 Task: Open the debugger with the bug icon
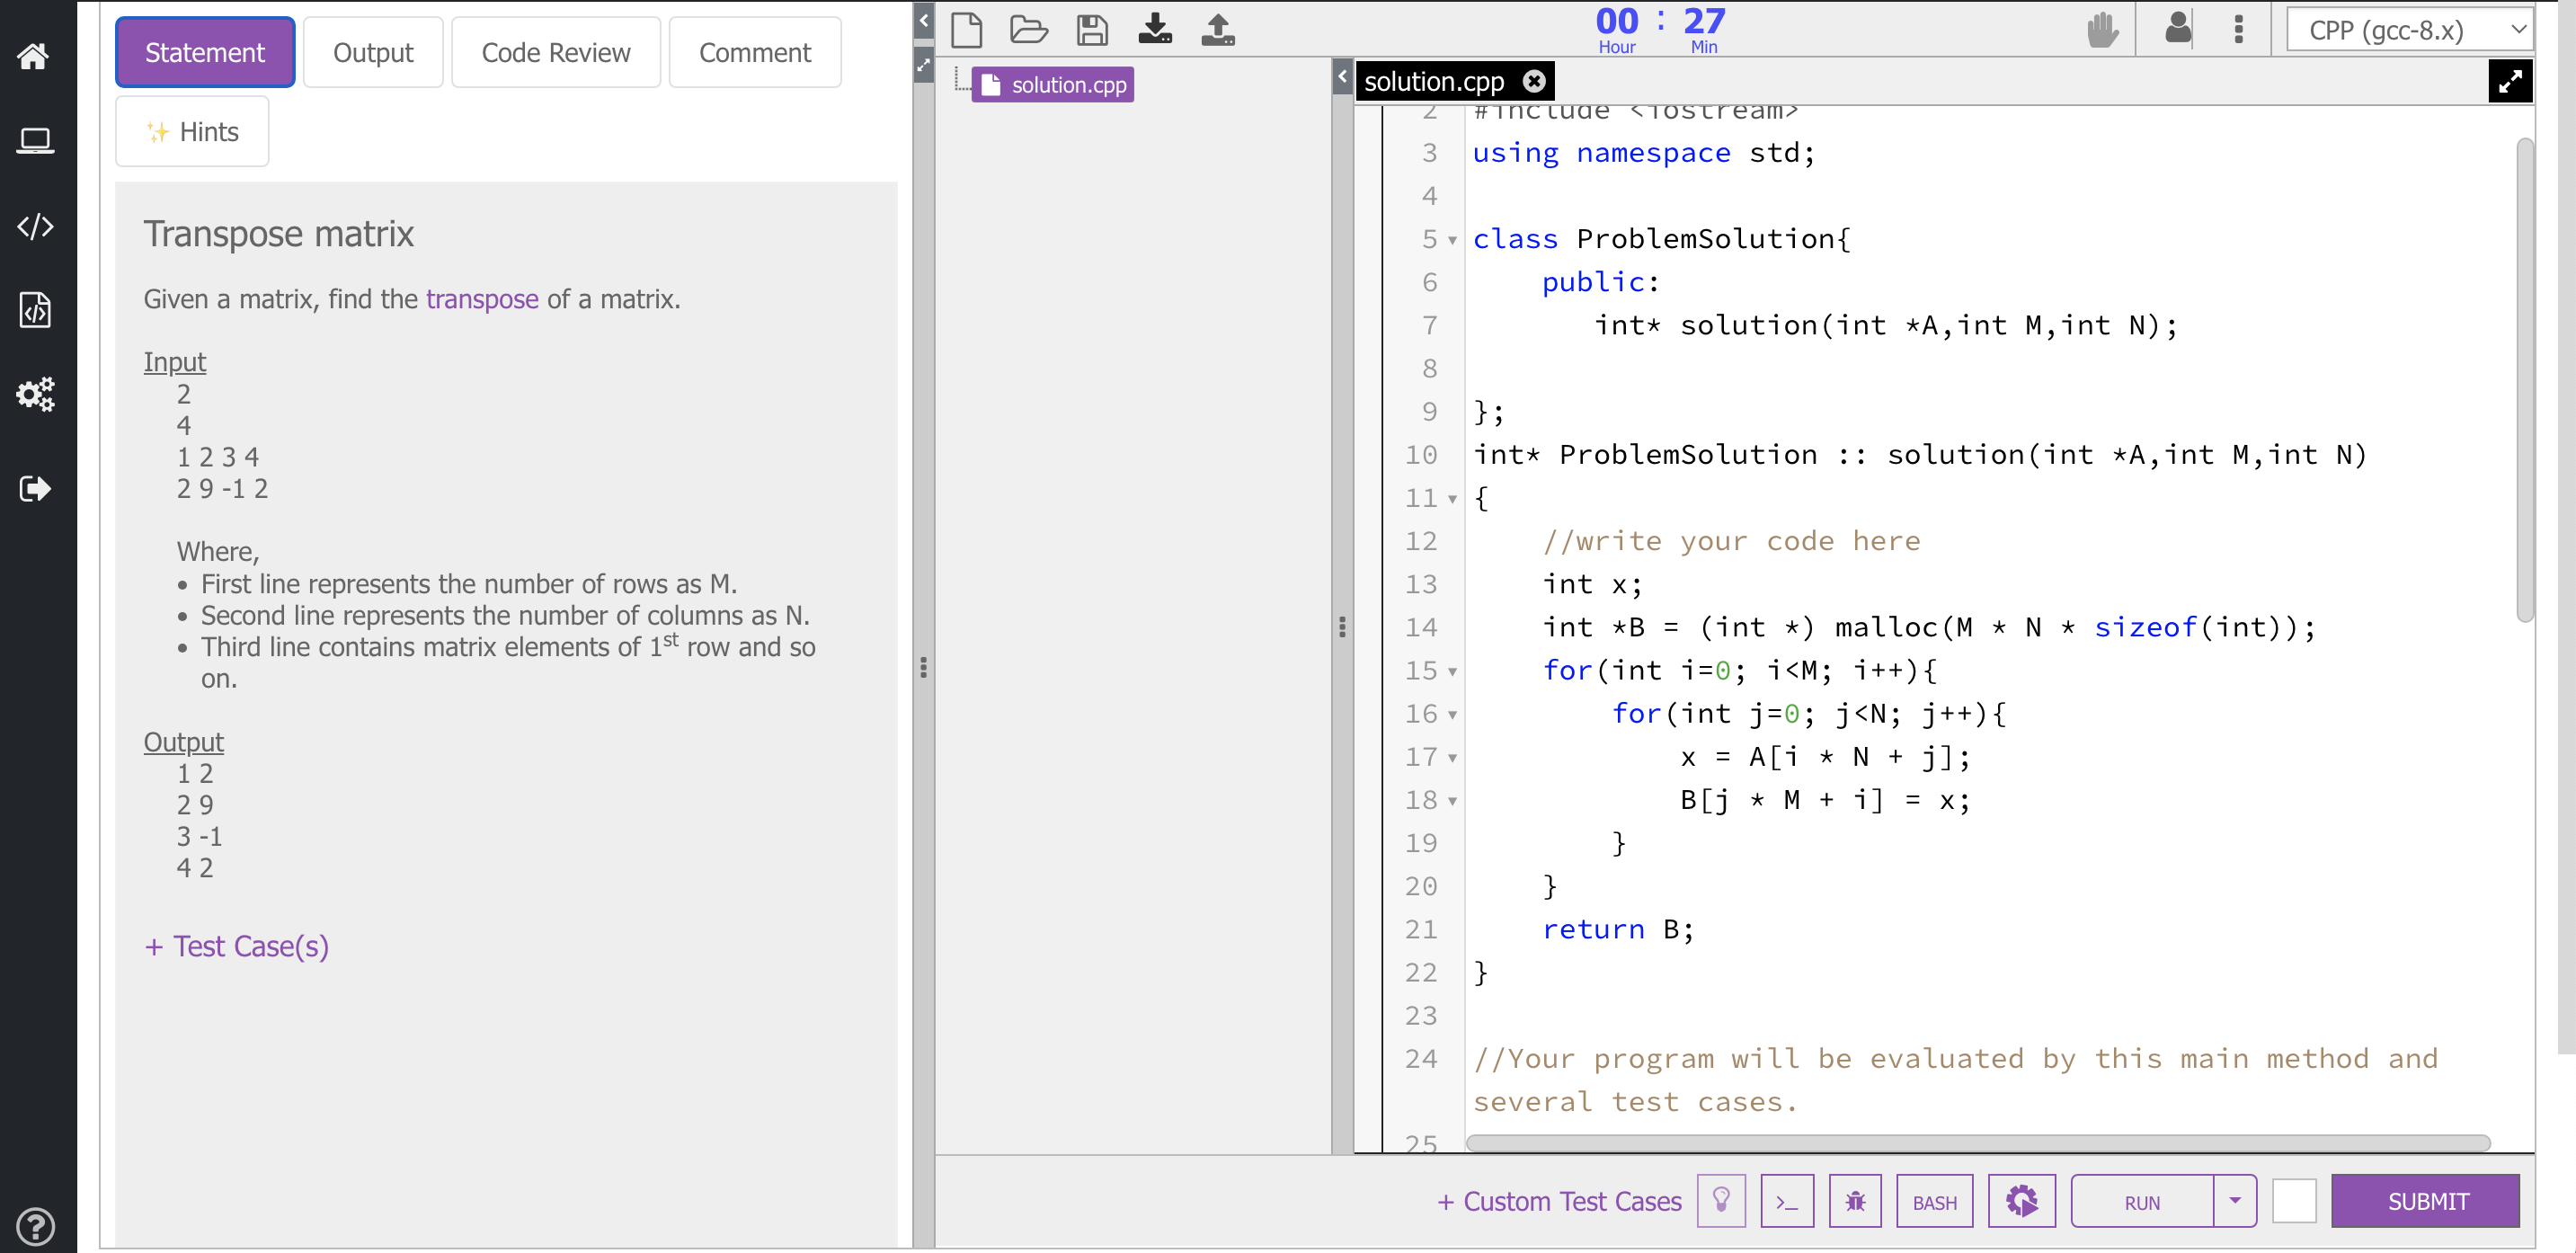(1855, 1201)
